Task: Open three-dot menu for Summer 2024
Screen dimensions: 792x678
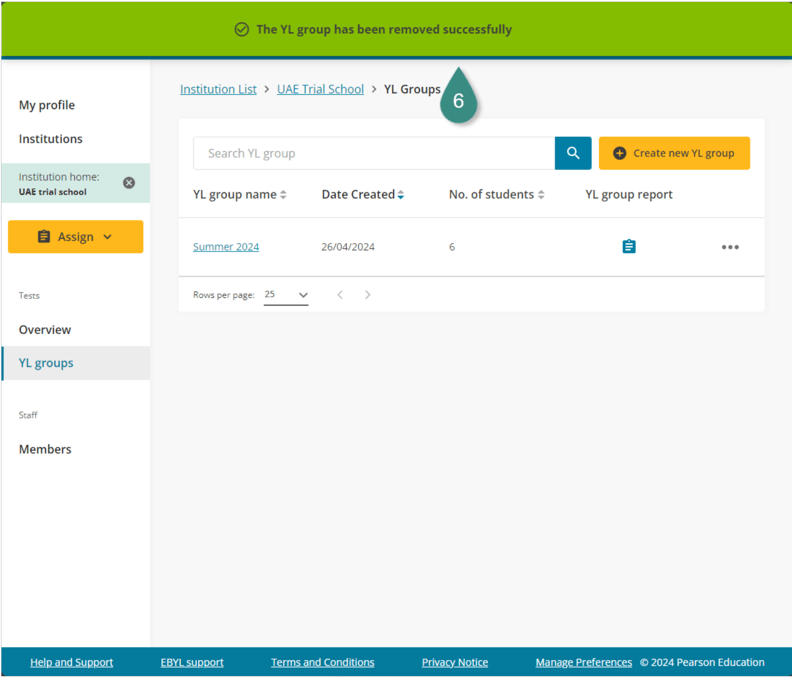Action: 730,247
